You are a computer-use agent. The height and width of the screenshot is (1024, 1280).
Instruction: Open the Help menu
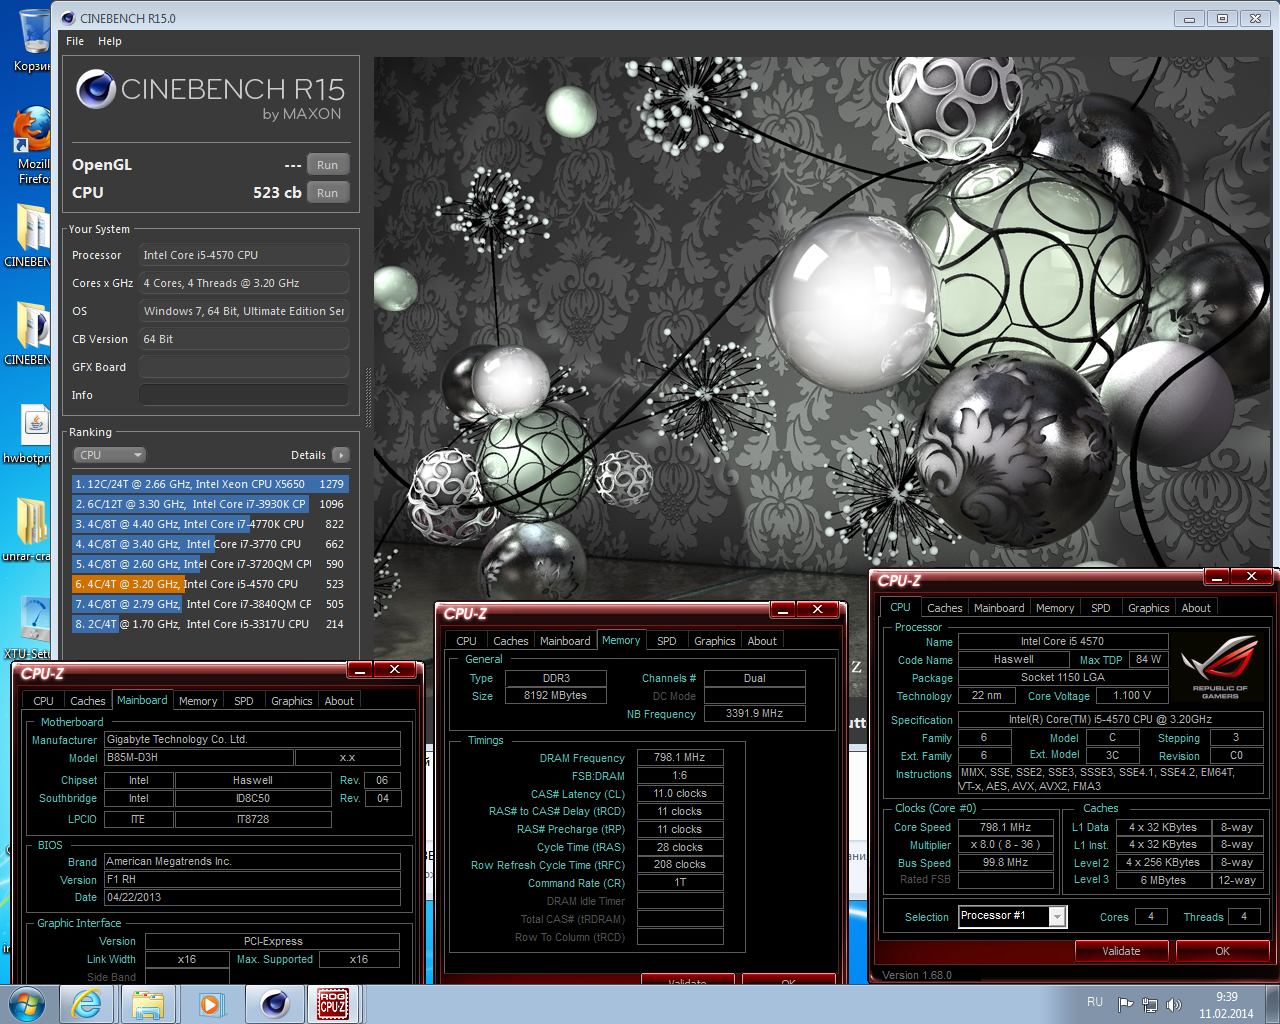tap(110, 41)
